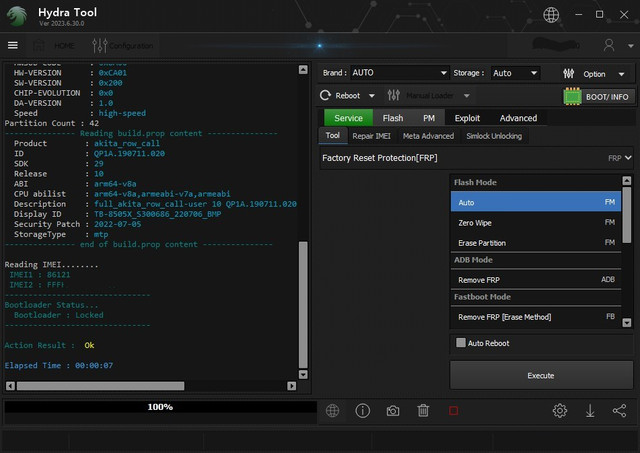
Task: Take a screenshot with camera icon
Action: click(x=393, y=410)
